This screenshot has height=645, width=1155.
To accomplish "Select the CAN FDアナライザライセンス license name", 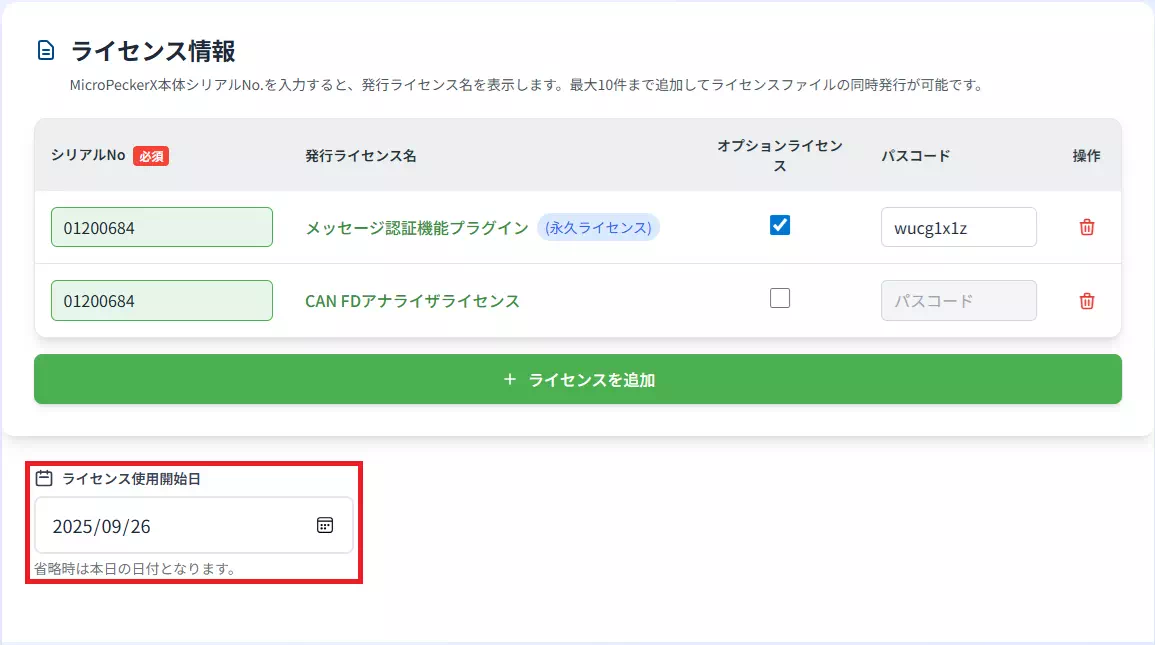I will 412,300.
